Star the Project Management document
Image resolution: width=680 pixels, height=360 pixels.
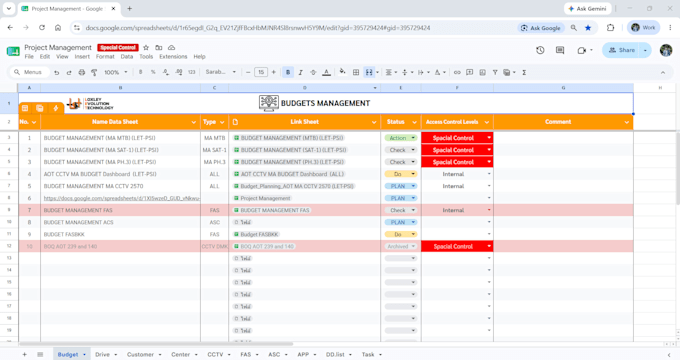pos(146,47)
